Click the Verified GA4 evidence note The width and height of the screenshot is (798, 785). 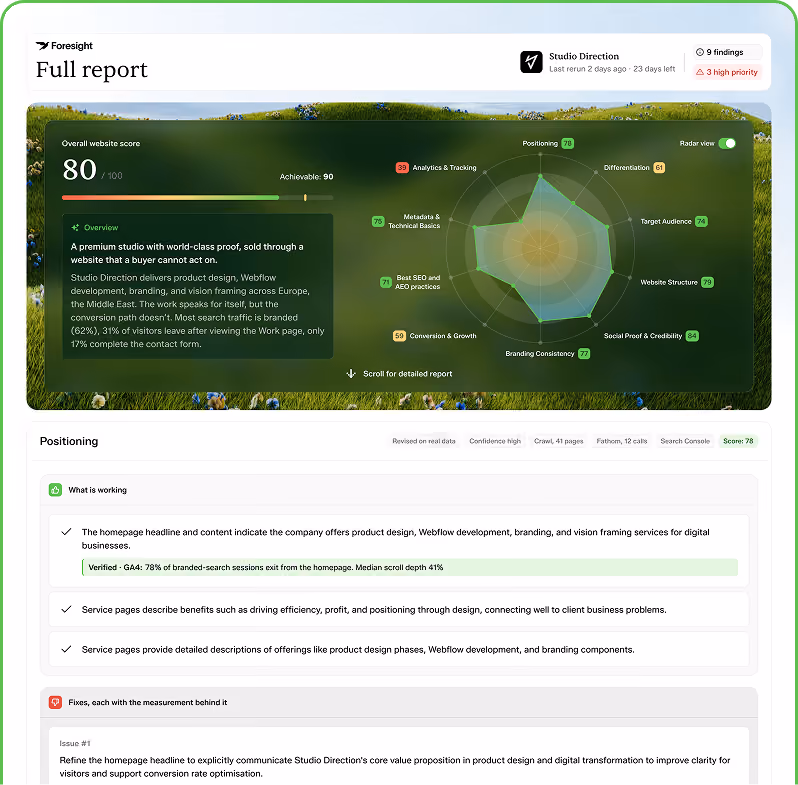(x=410, y=567)
